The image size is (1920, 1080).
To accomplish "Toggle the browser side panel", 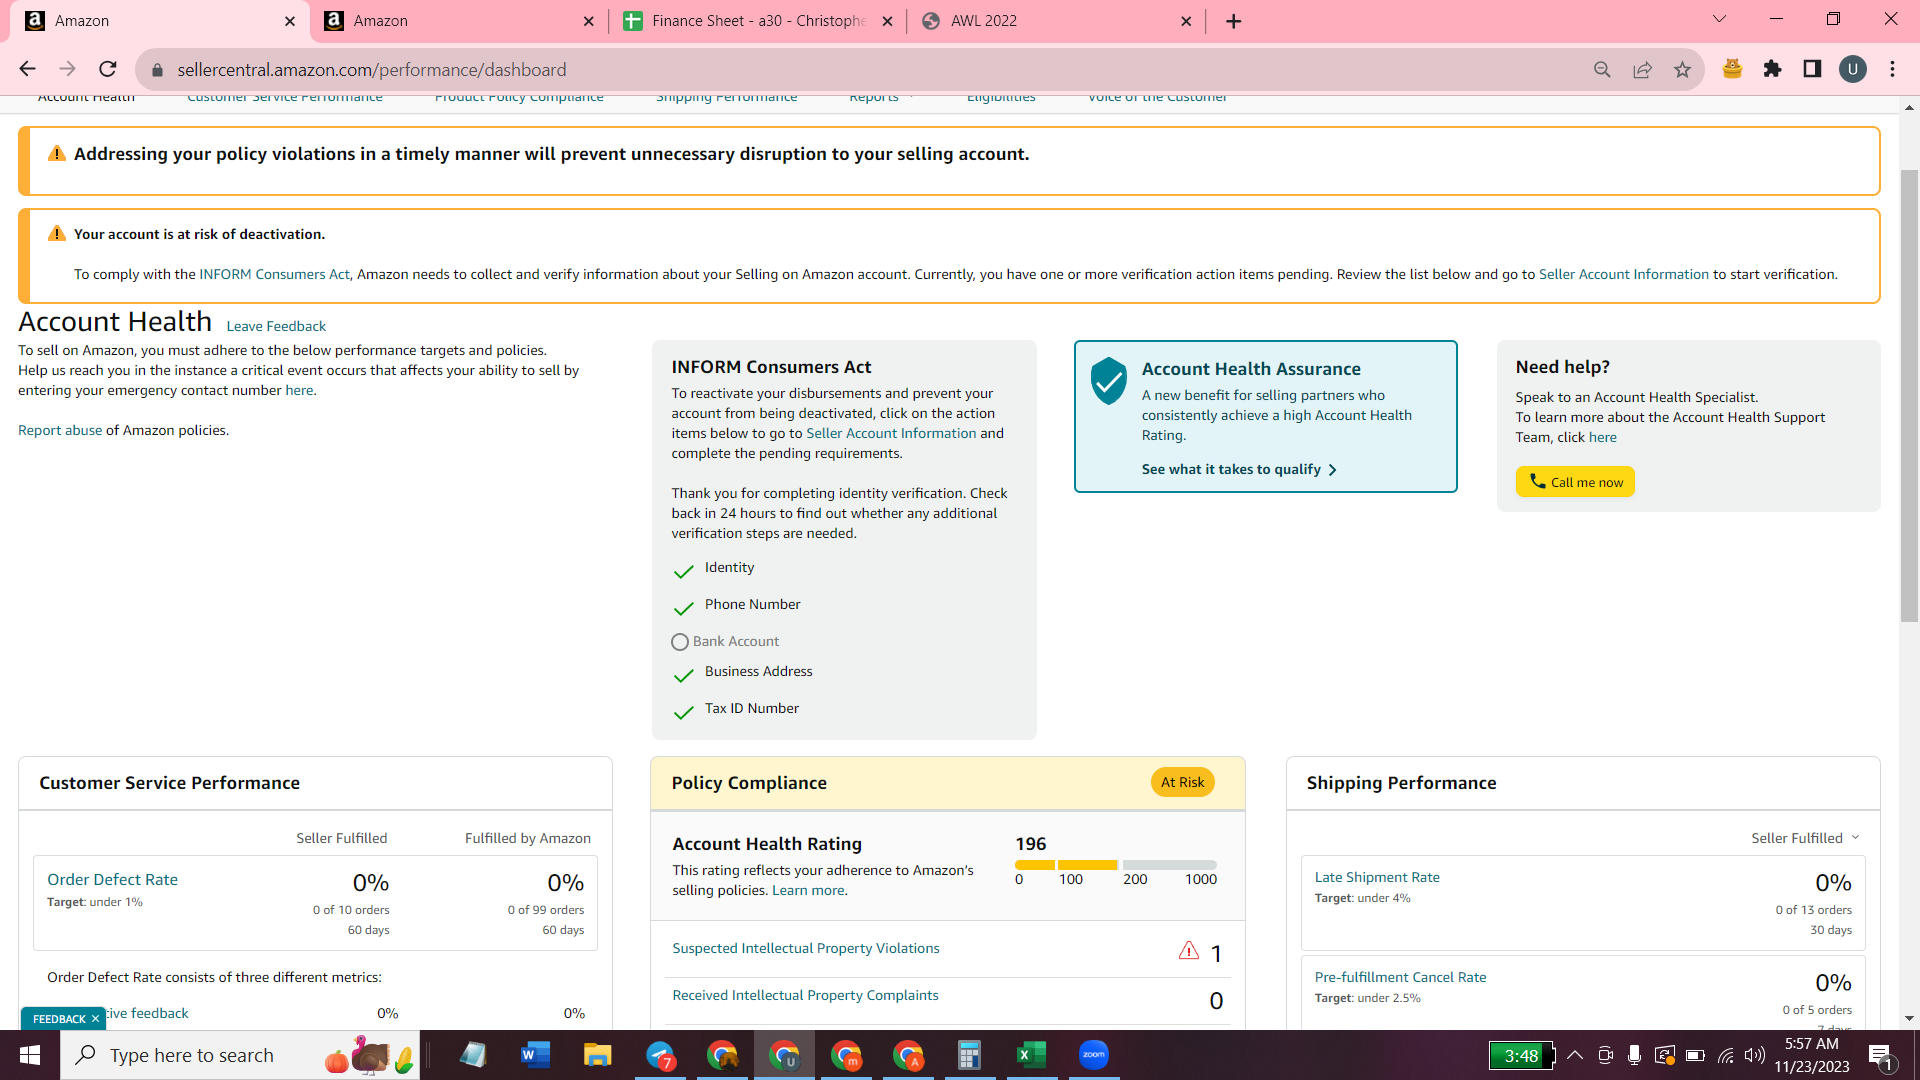I will (1812, 69).
